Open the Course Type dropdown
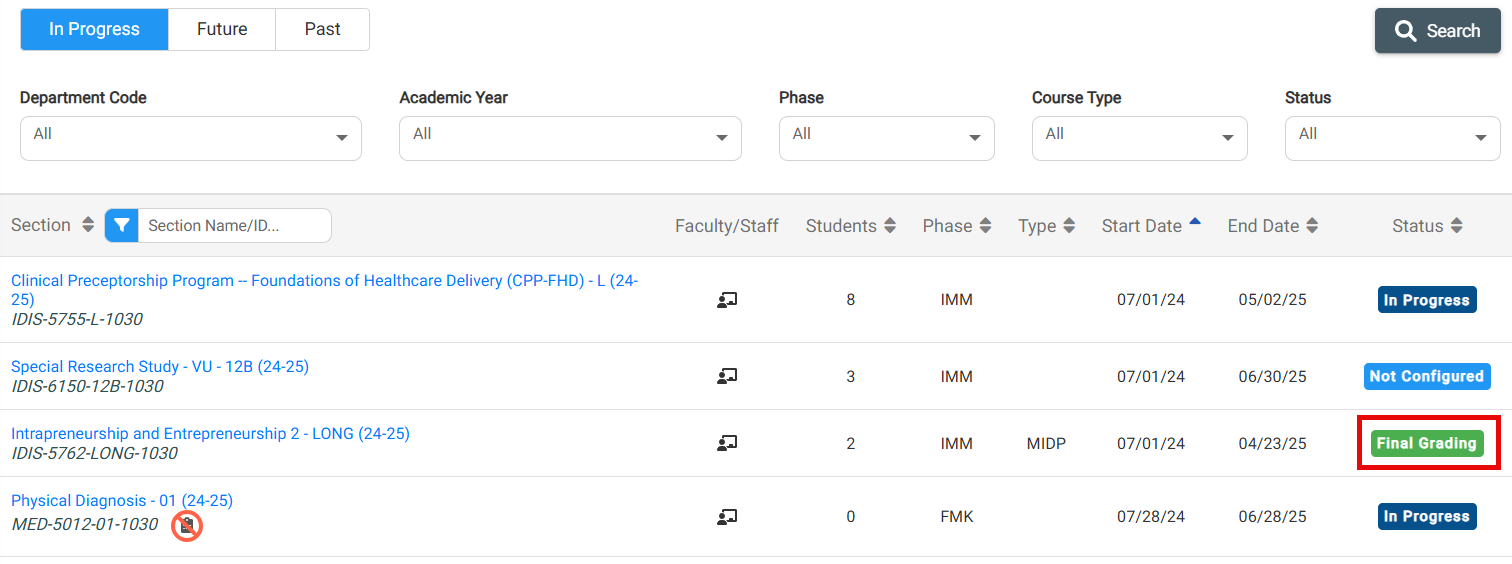Image resolution: width=1512 pixels, height=564 pixels. [x=1140, y=138]
